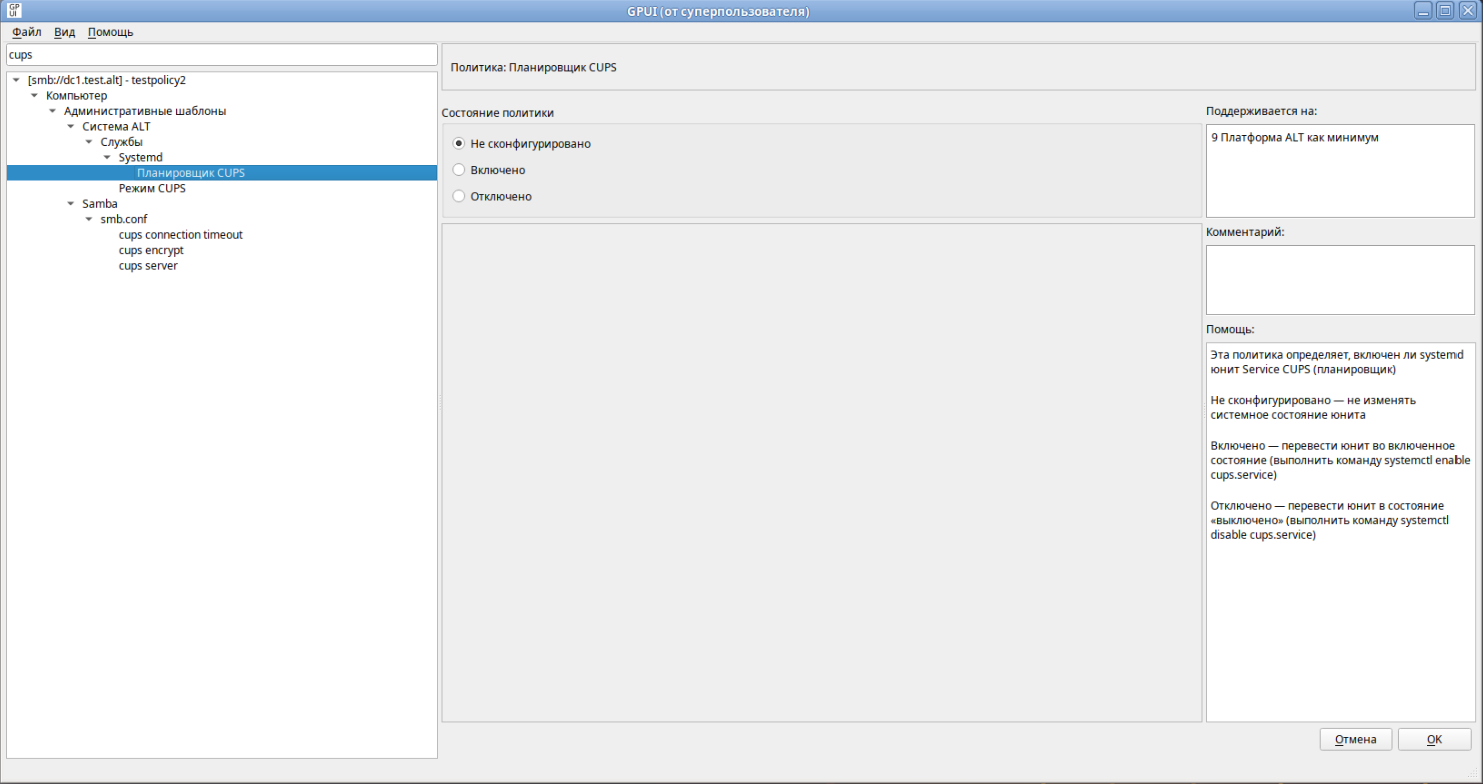Click the Система ALT label in tree
This screenshot has width=1483, height=784.
[x=116, y=126]
